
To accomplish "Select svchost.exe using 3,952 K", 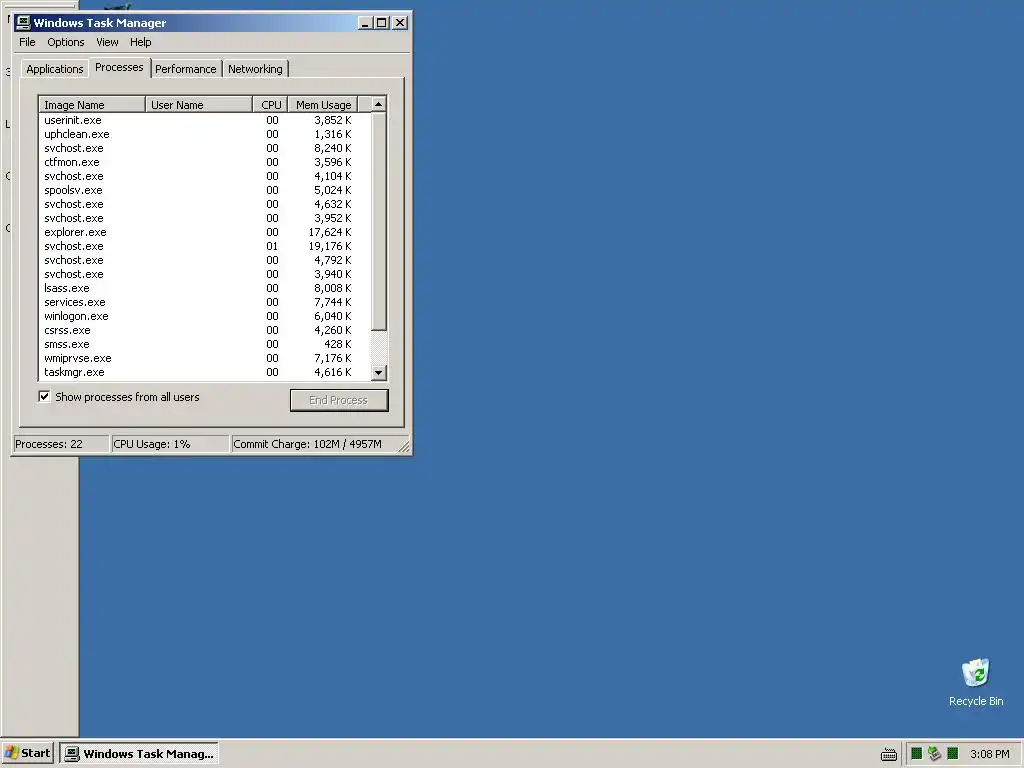I will [x=204, y=219].
